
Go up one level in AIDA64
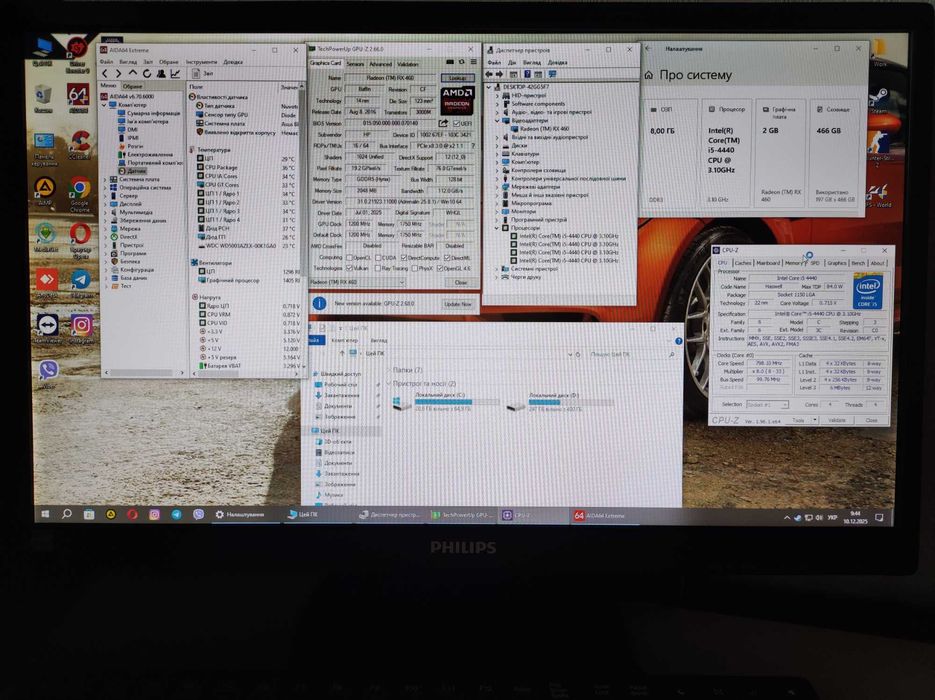(x=132, y=73)
